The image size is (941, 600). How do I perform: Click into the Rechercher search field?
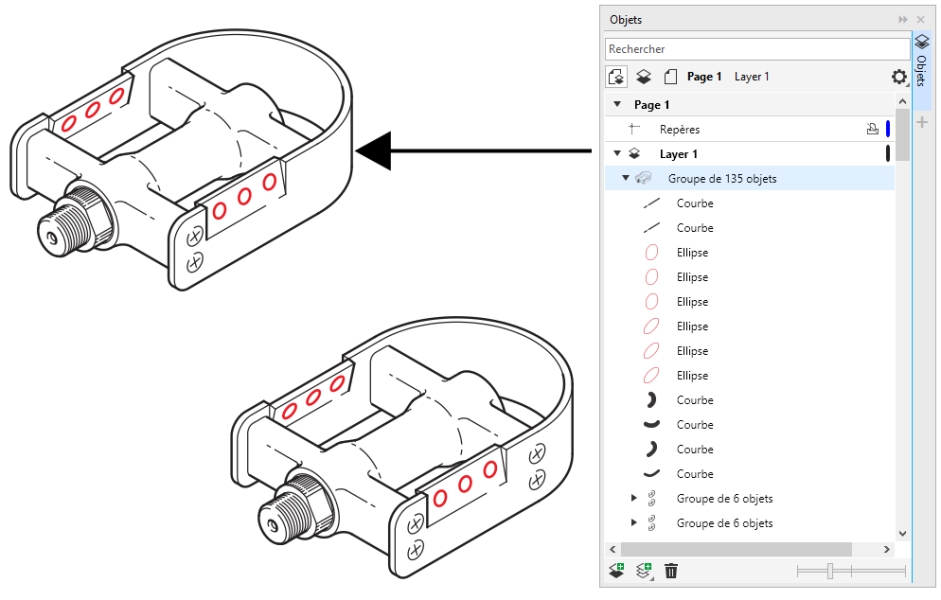(755, 49)
